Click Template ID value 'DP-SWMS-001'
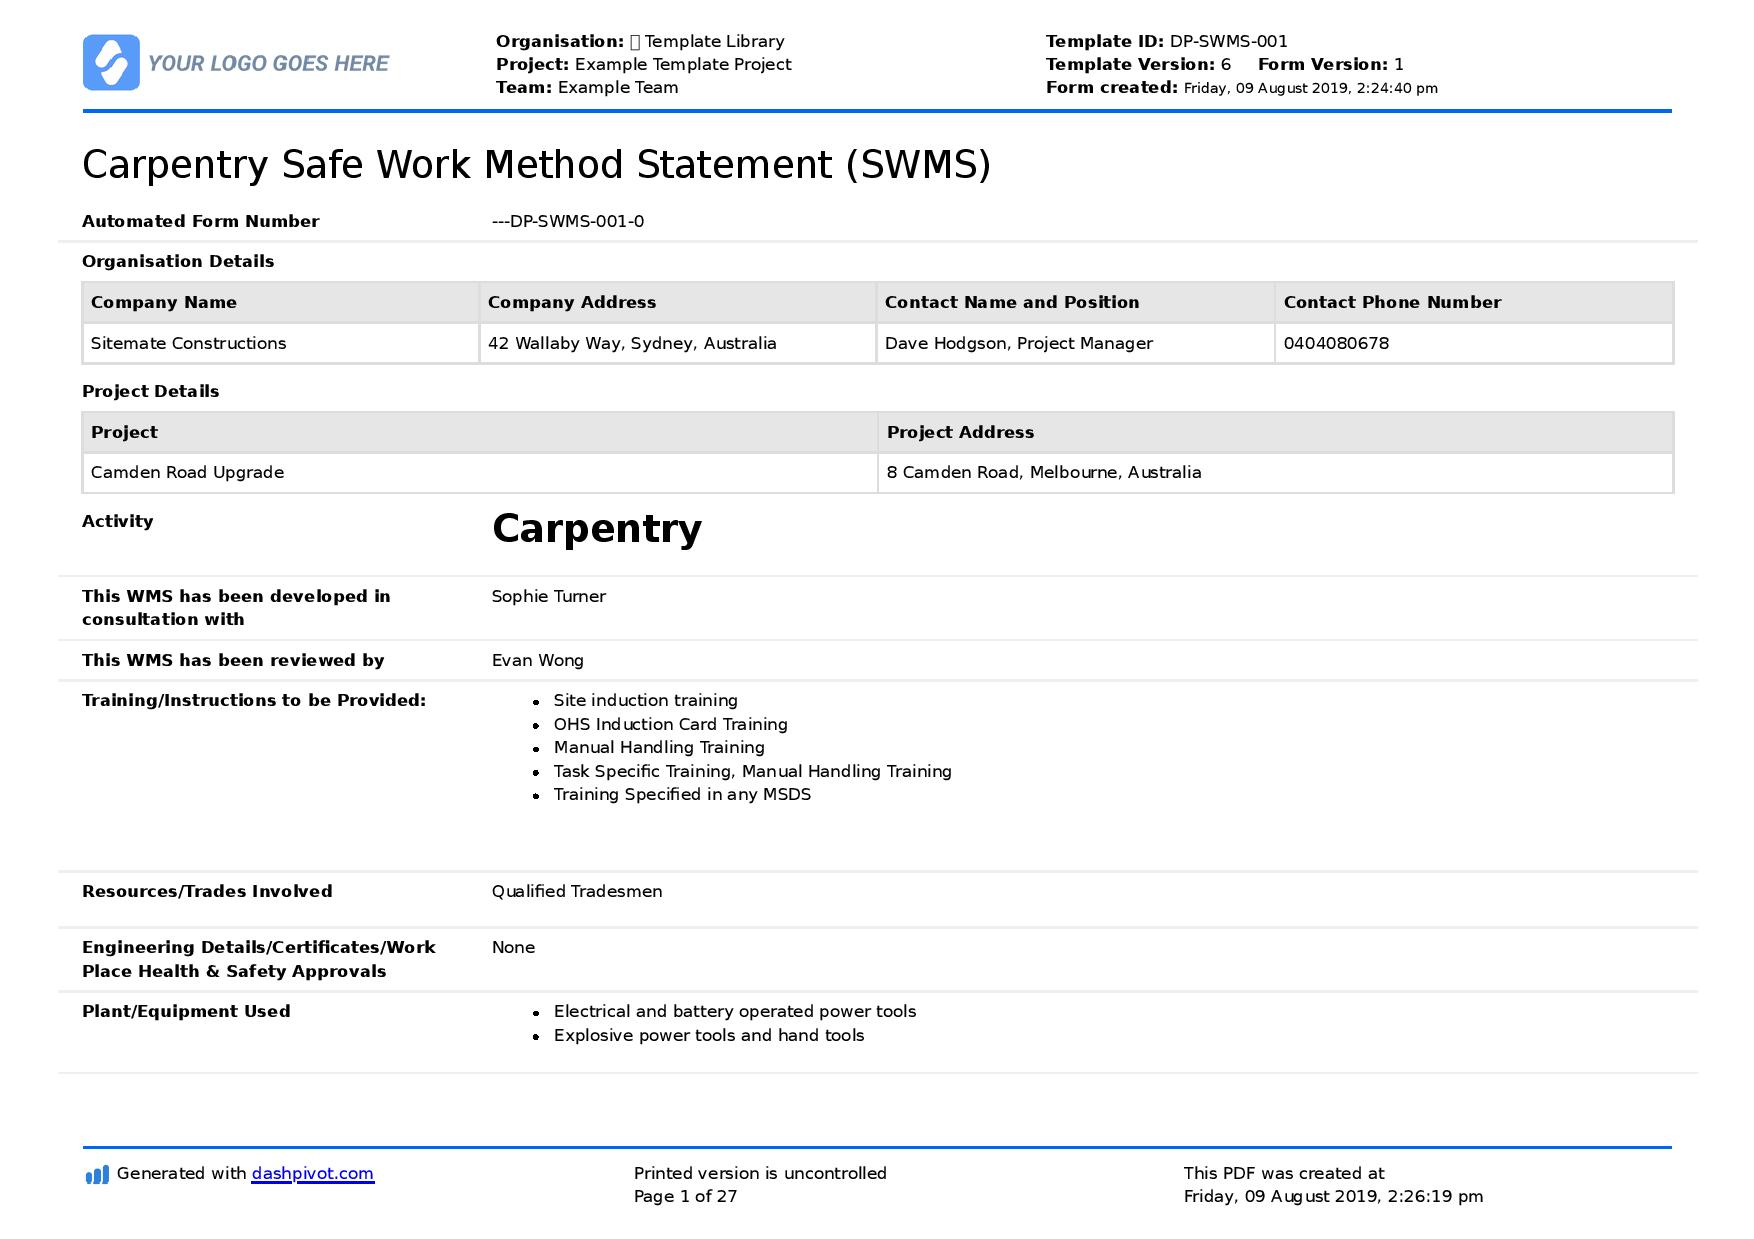The width and height of the screenshot is (1754, 1239). click(1229, 42)
